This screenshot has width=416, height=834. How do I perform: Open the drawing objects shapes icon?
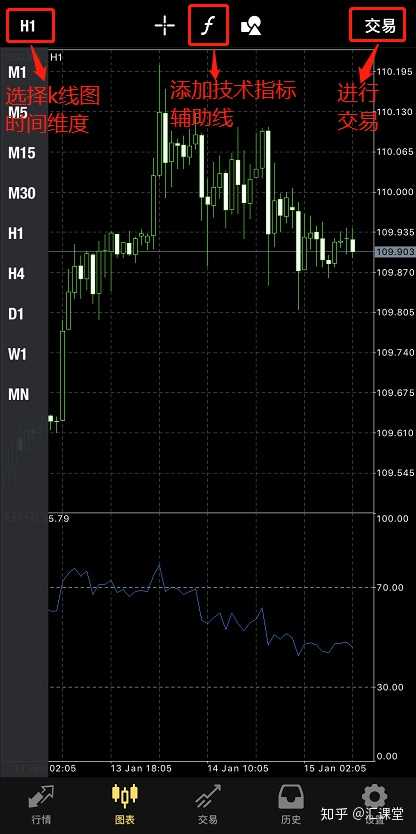coord(251,26)
